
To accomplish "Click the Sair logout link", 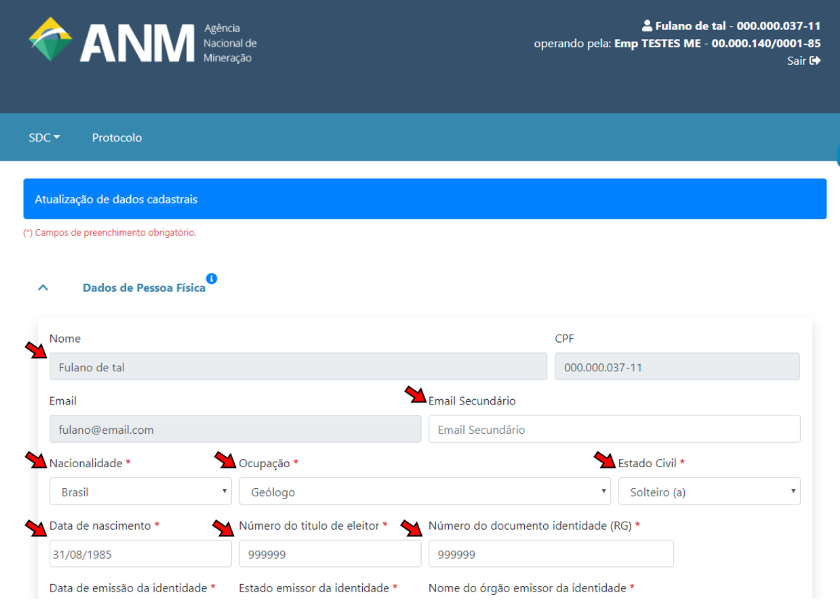I will 797,61.
